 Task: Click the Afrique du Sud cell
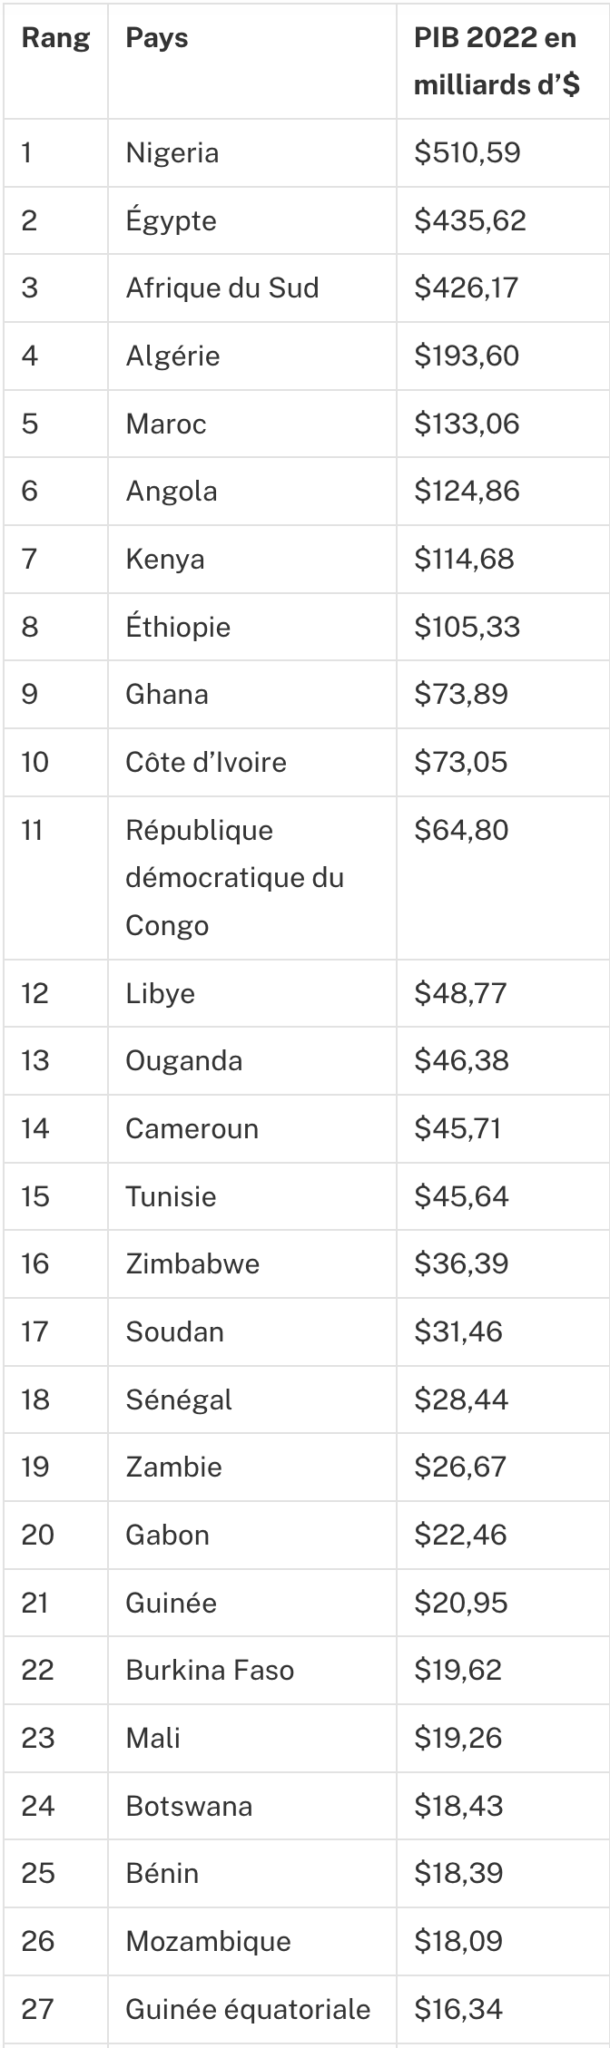click(222, 288)
